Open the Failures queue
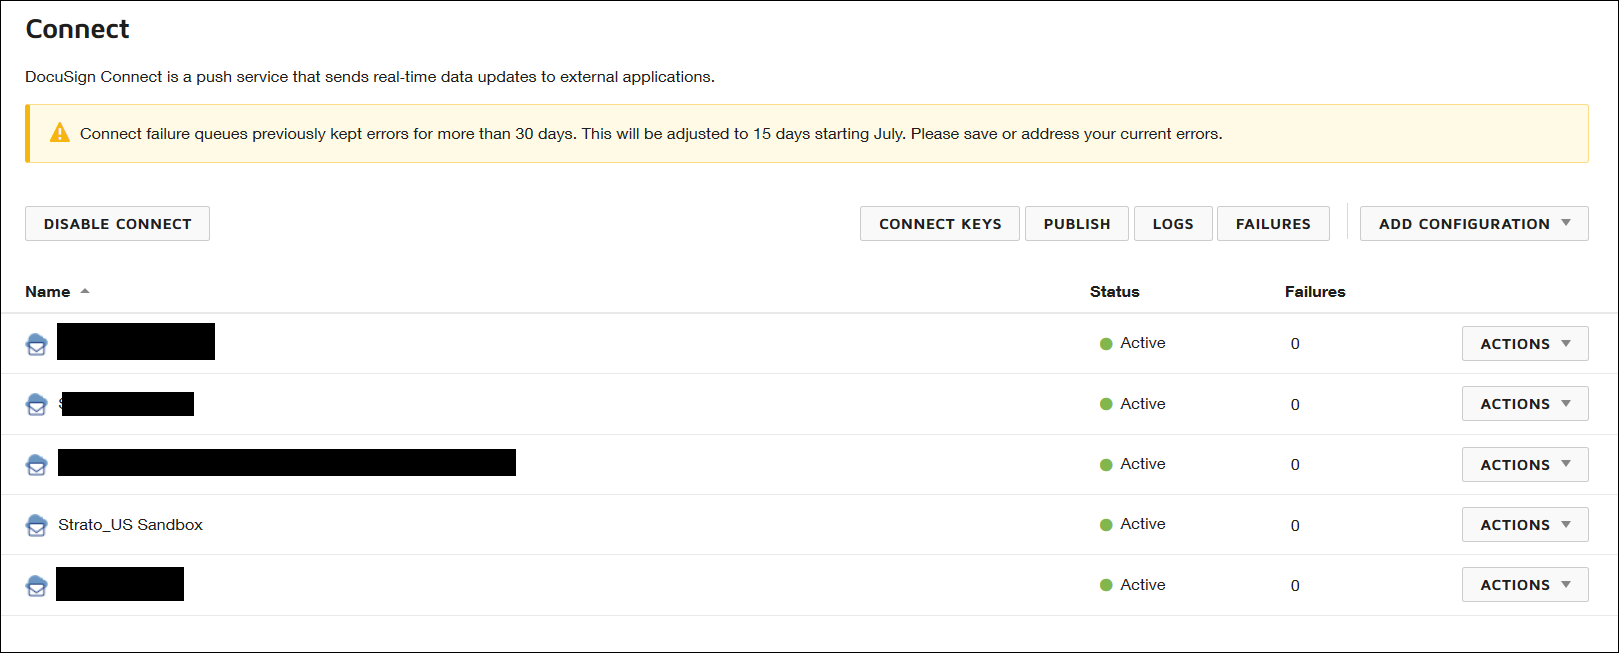Viewport: 1619px width, 653px height. 1272,224
